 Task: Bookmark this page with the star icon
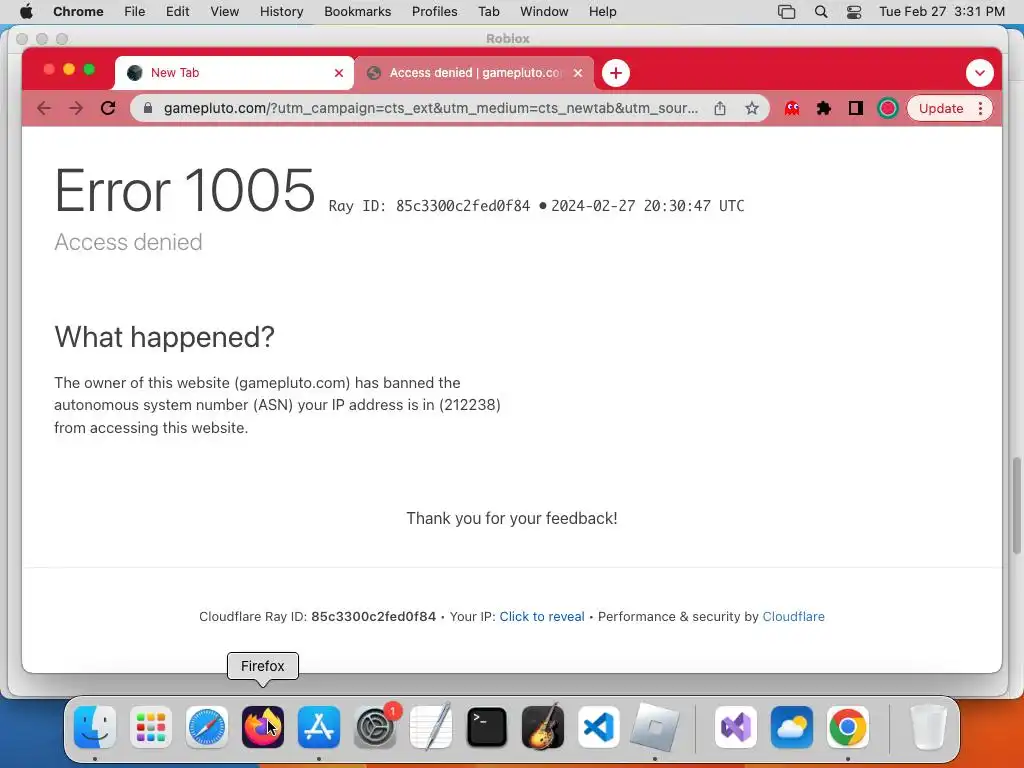click(752, 108)
